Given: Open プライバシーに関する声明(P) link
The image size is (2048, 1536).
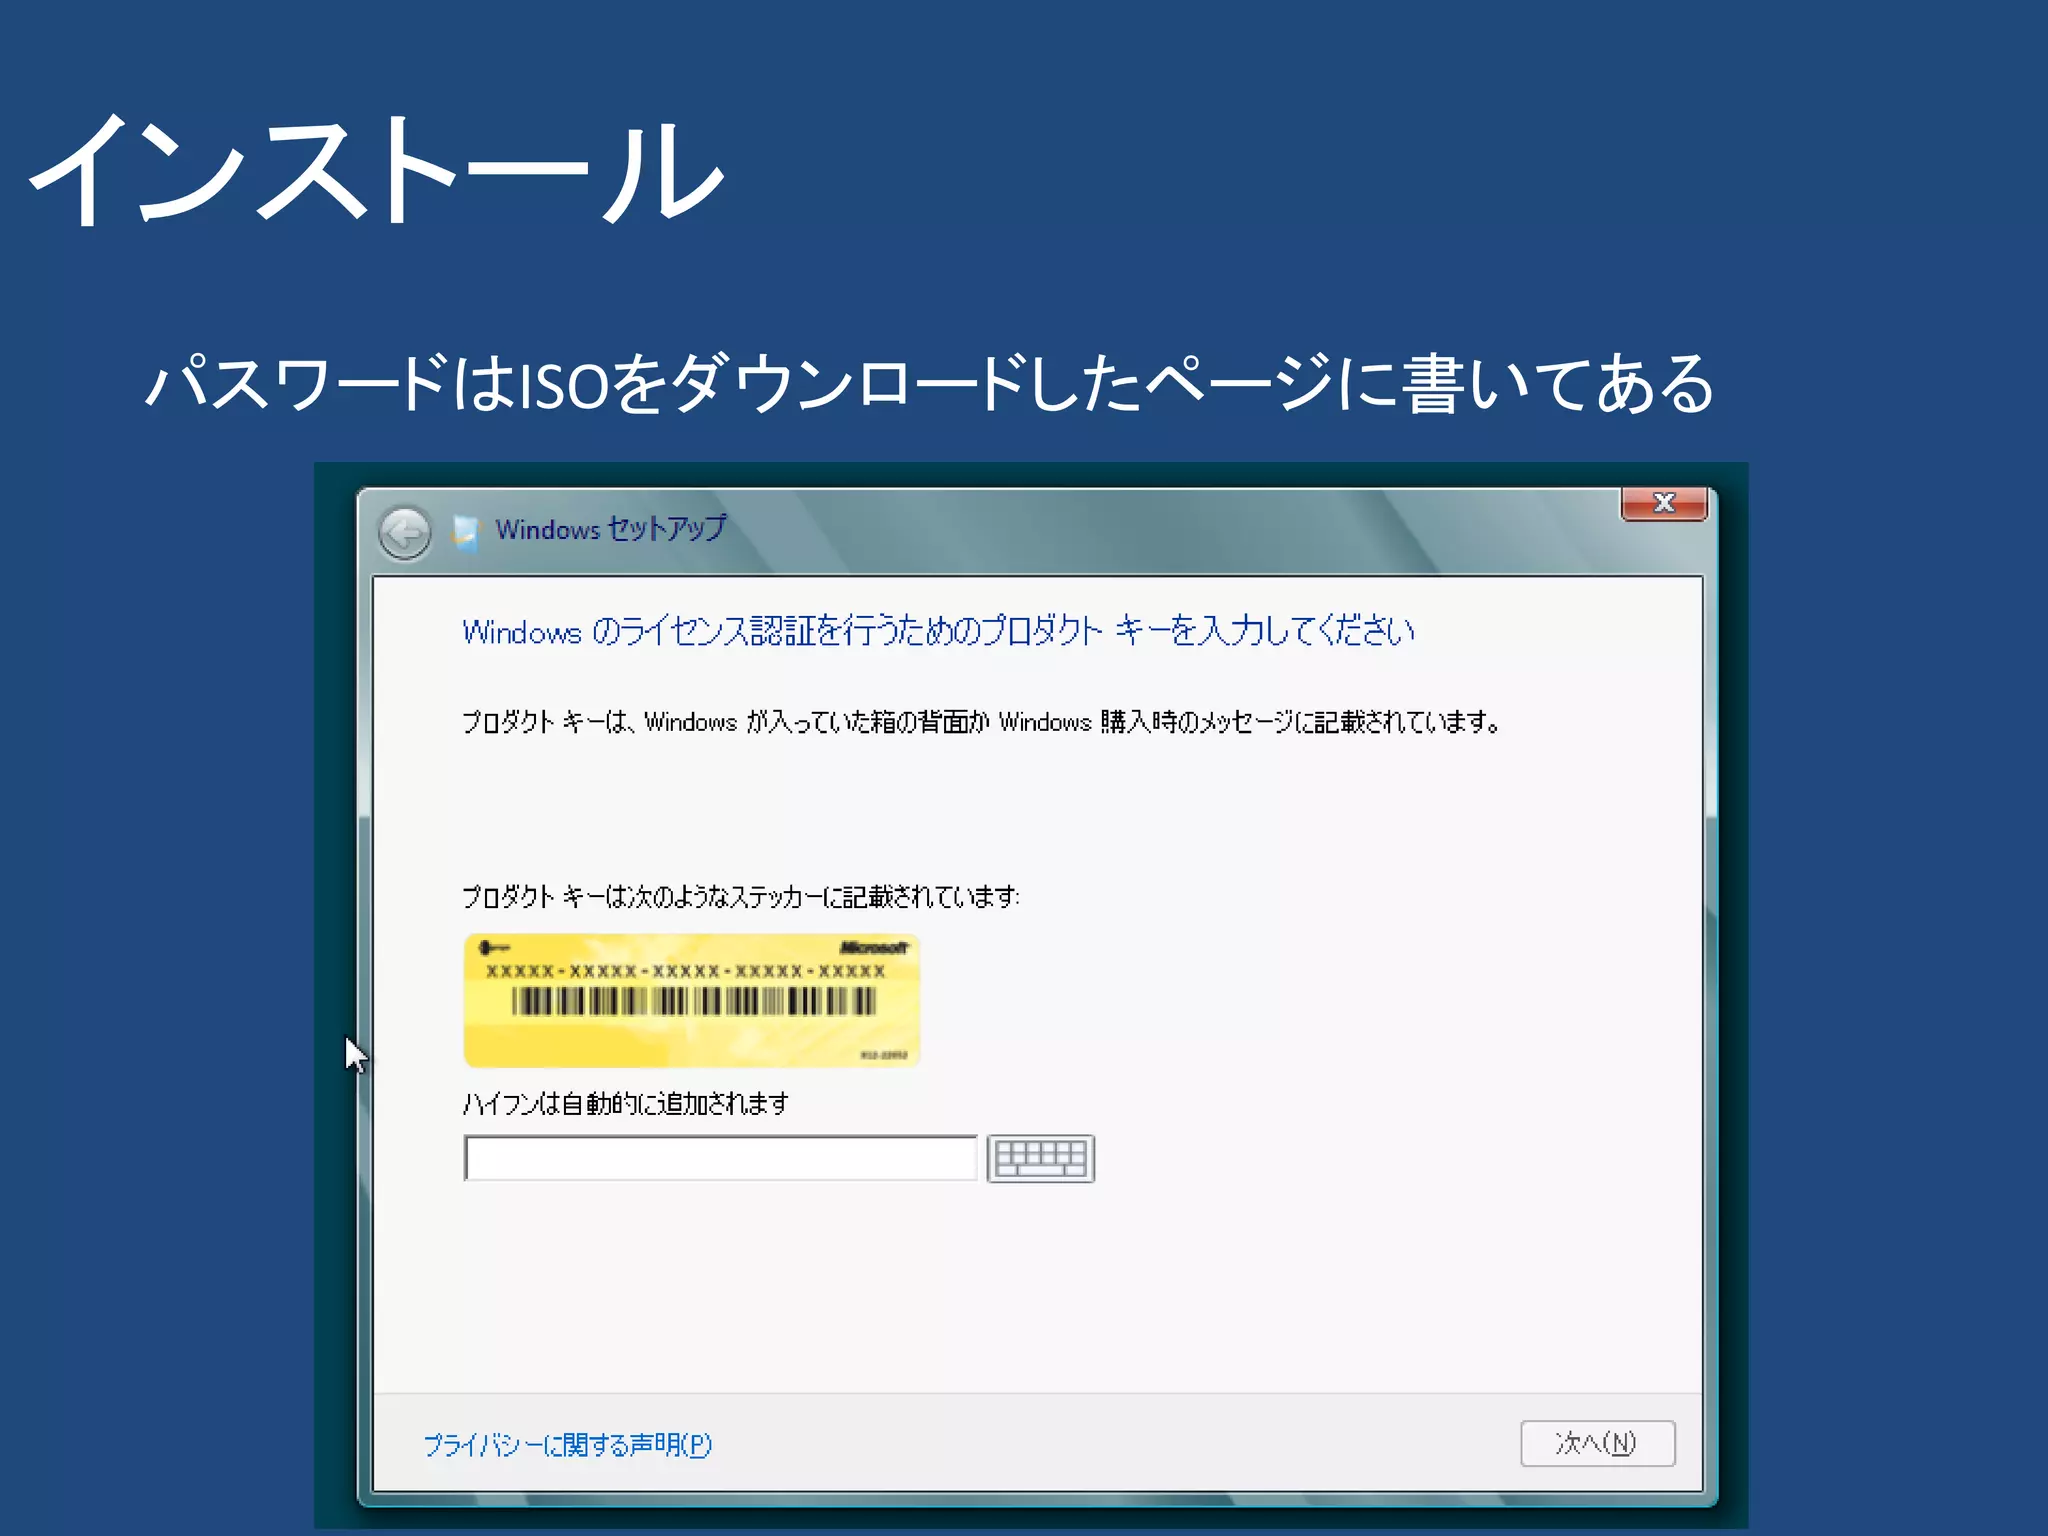Looking at the screenshot, I should pyautogui.click(x=568, y=1445).
